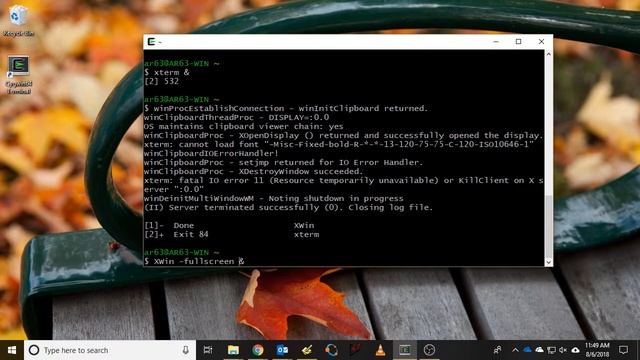Click the "setjmp returned for IO Error Handler" line

pos(283,163)
